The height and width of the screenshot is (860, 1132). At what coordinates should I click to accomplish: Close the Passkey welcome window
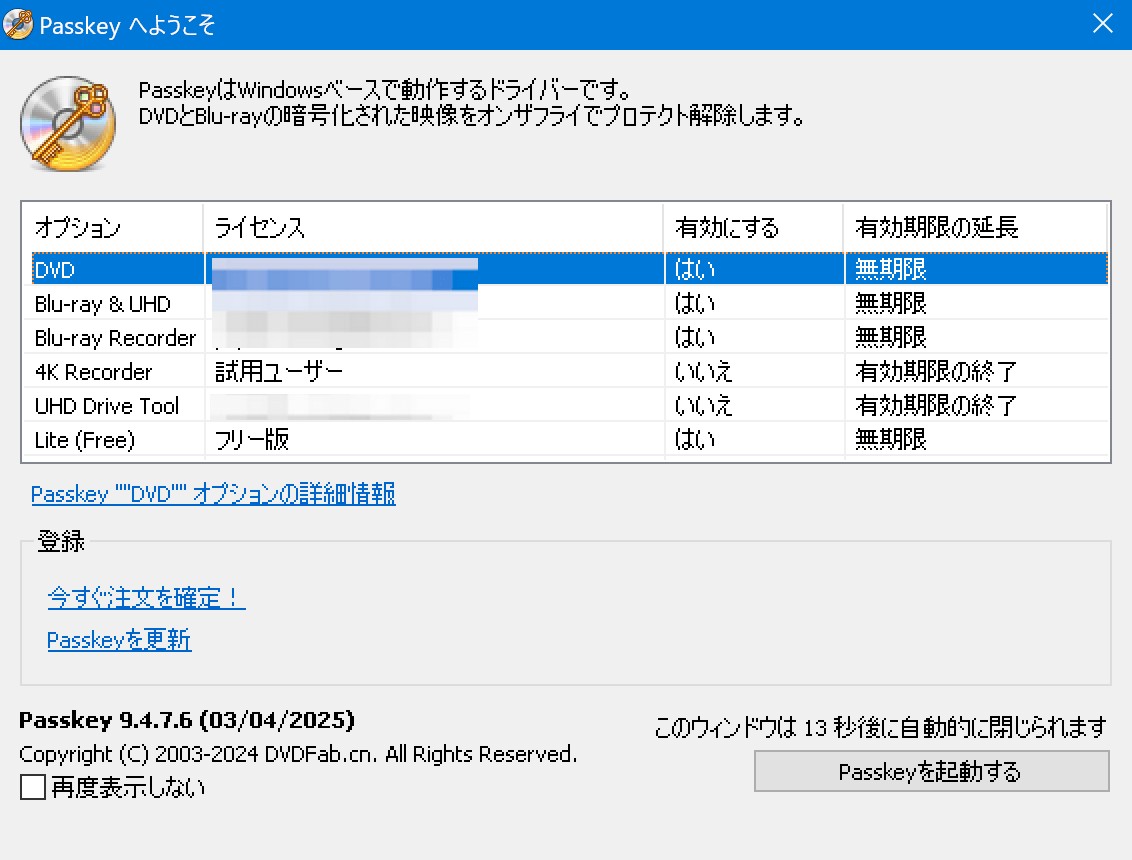[x=1102, y=24]
